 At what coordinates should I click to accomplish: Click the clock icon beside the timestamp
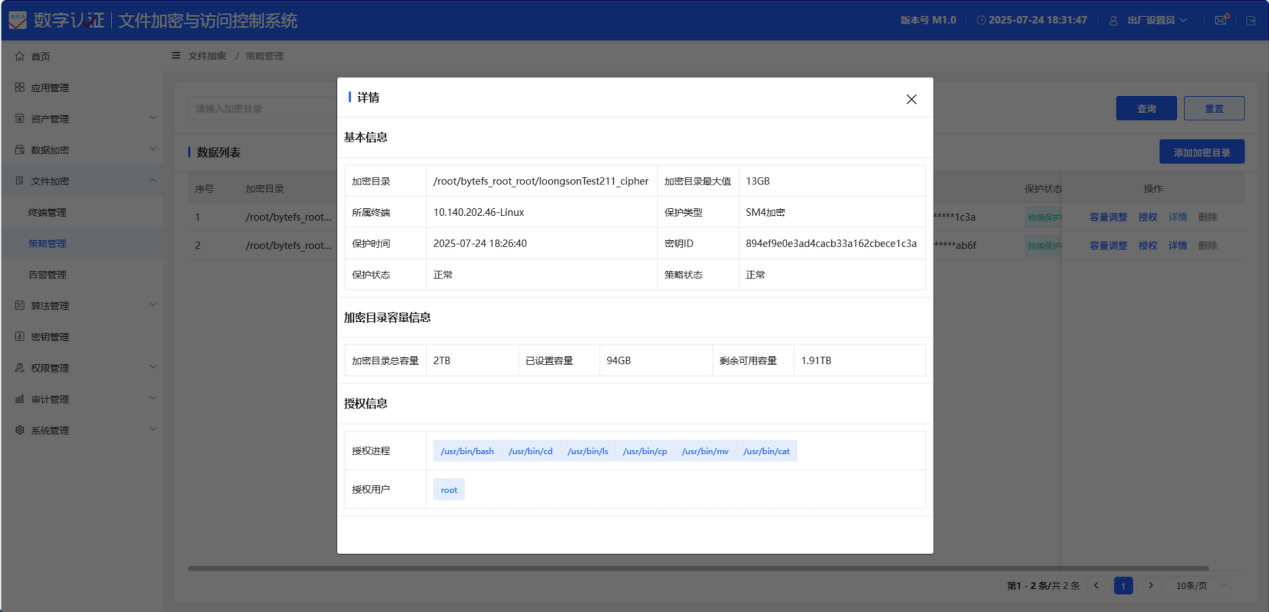pyautogui.click(x=981, y=20)
